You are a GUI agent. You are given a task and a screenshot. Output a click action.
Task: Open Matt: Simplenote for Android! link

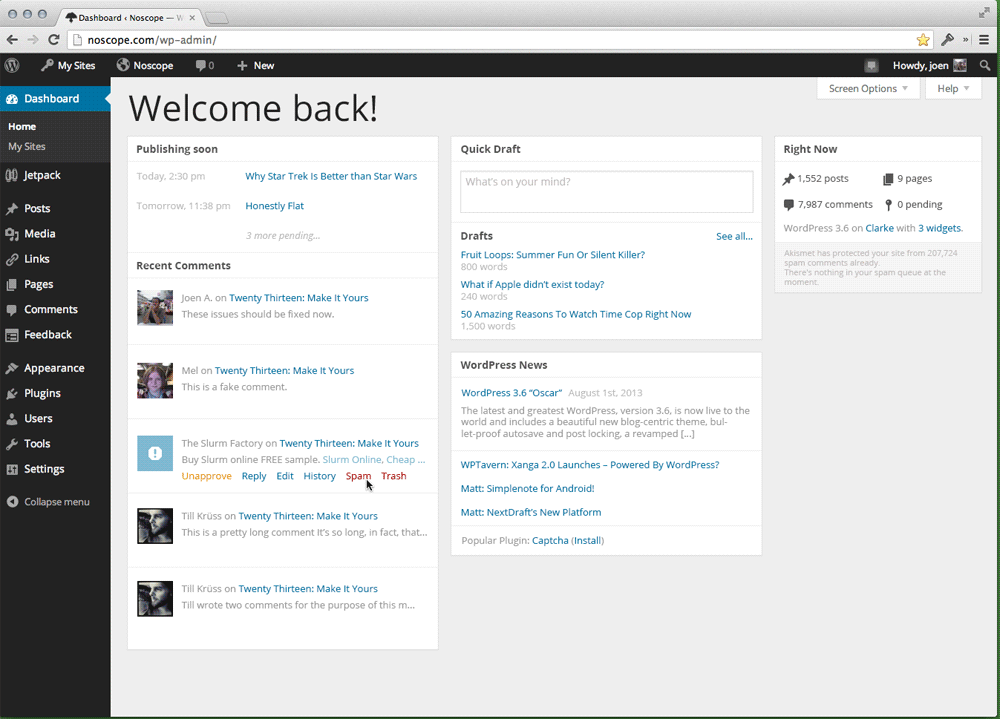pyautogui.click(x=527, y=489)
